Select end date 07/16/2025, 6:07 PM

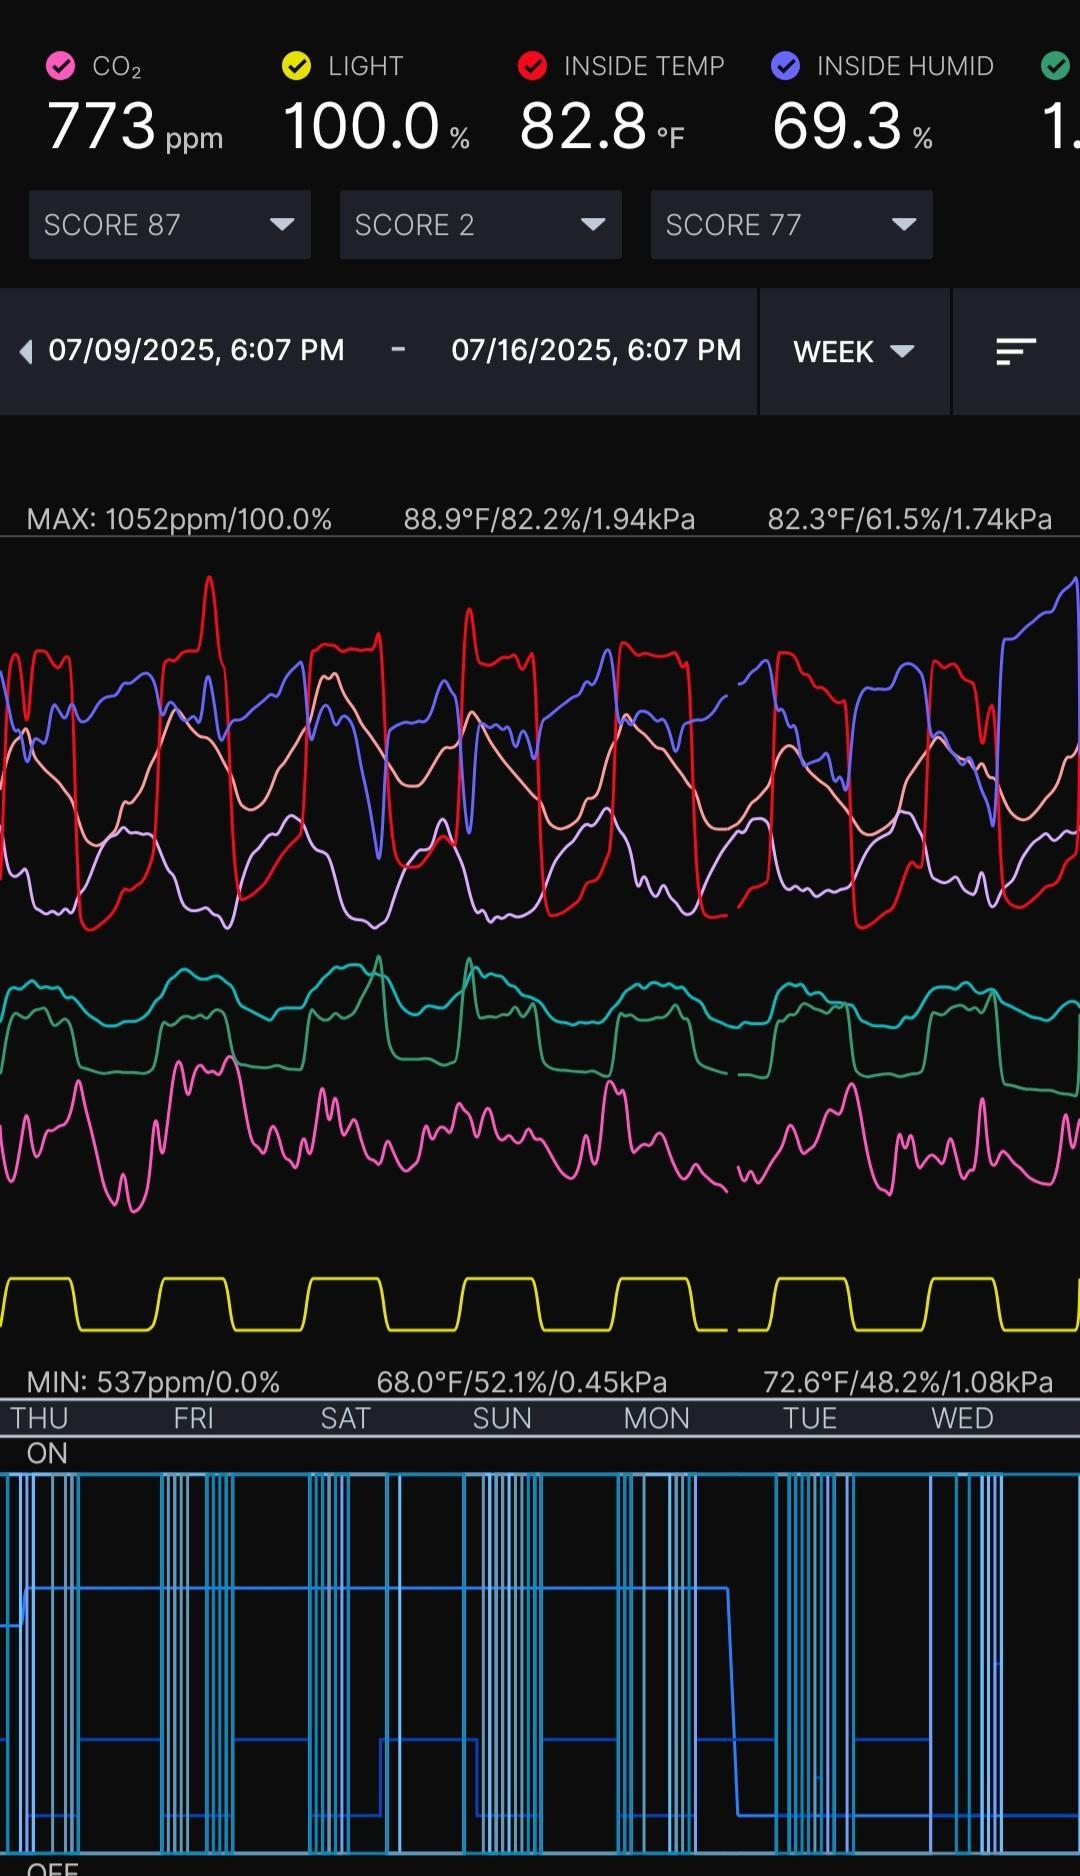click(596, 350)
